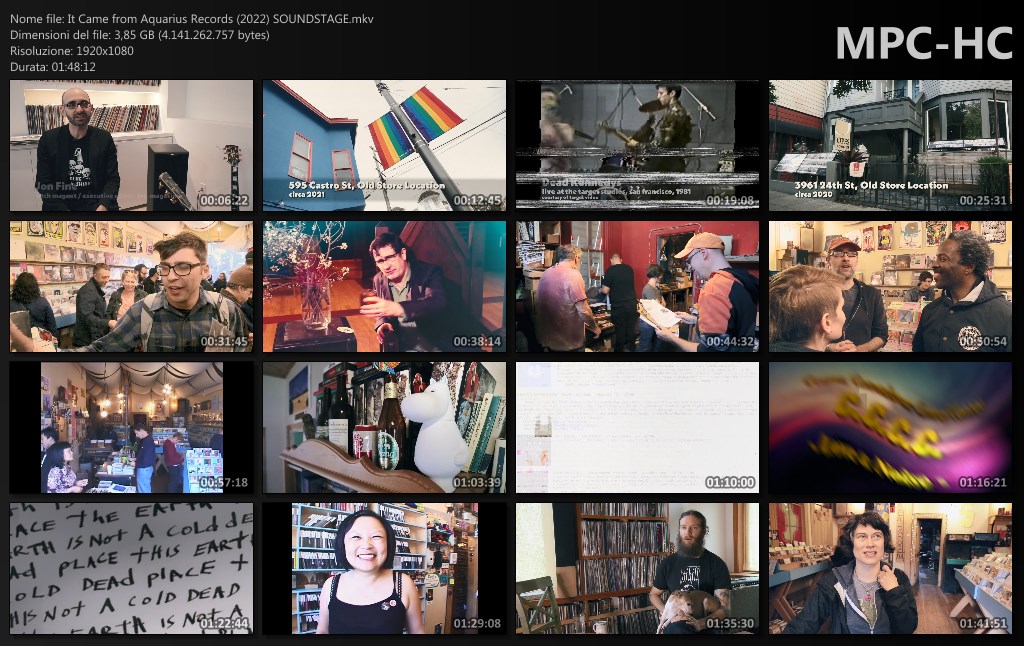This screenshot has width=1024, height=646.
Task: Click the MPC-HC logo text
Action: (923, 41)
